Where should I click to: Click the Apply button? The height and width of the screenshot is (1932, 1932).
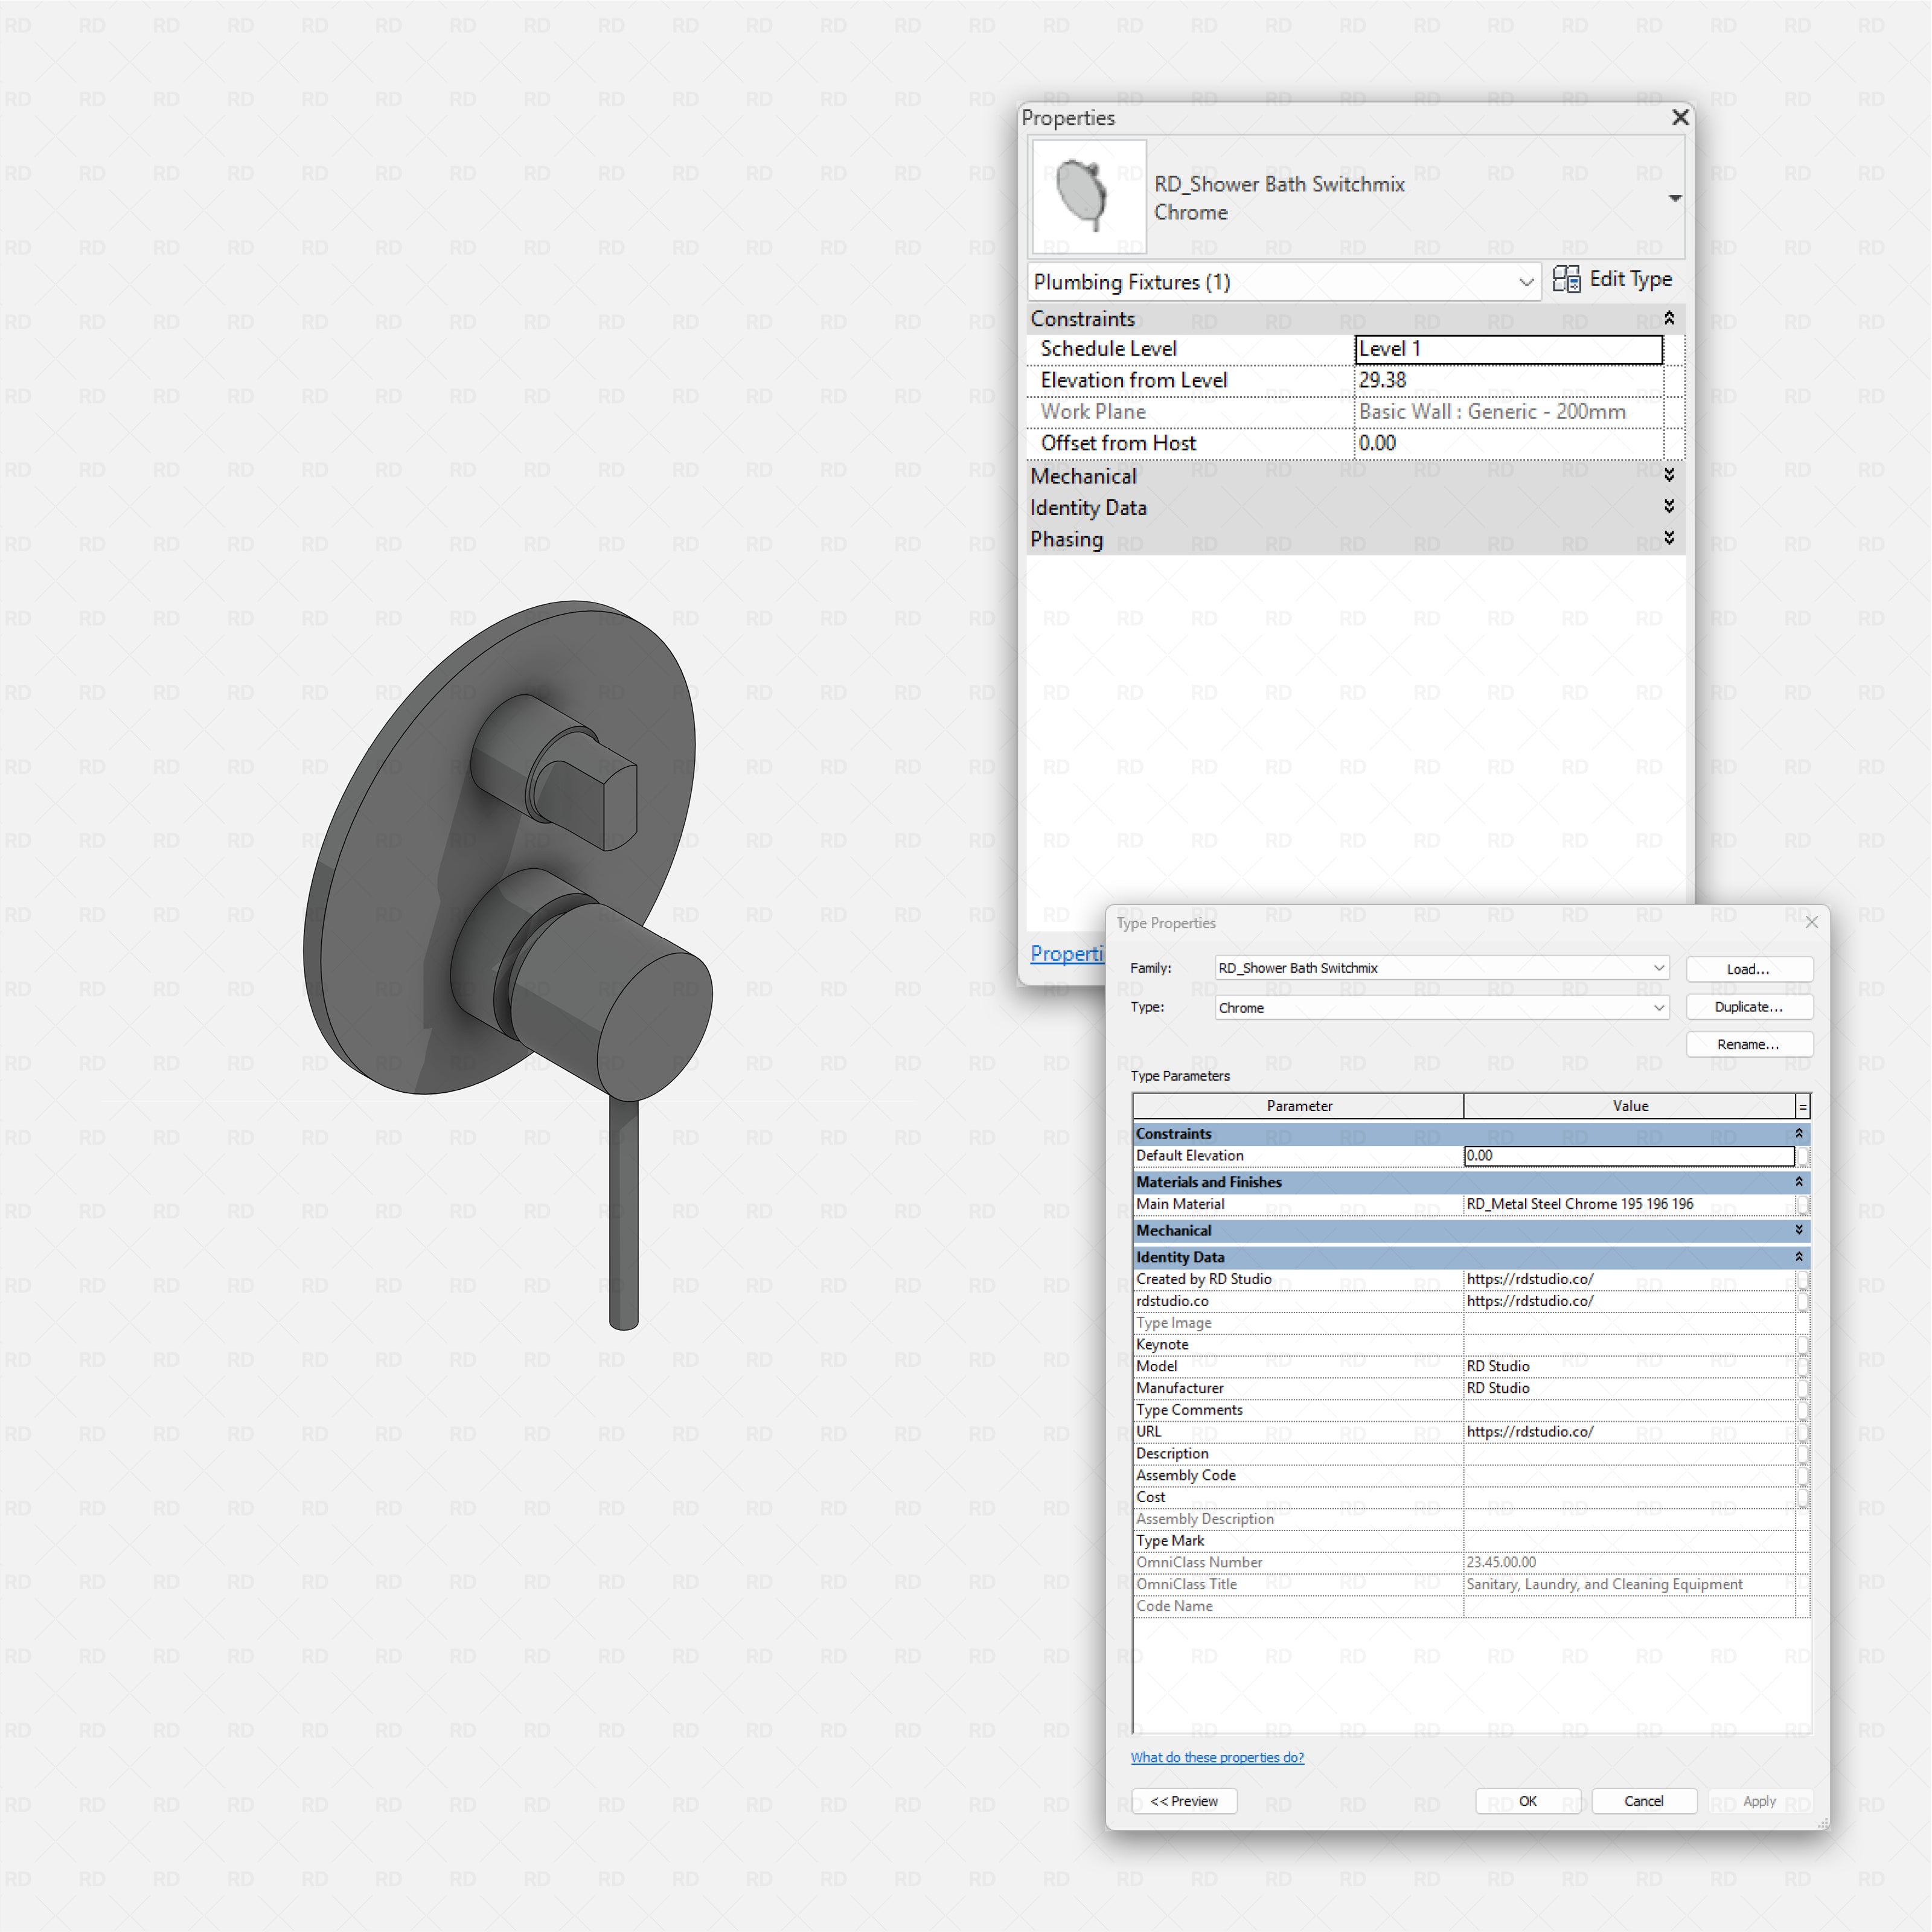[x=1759, y=1801]
